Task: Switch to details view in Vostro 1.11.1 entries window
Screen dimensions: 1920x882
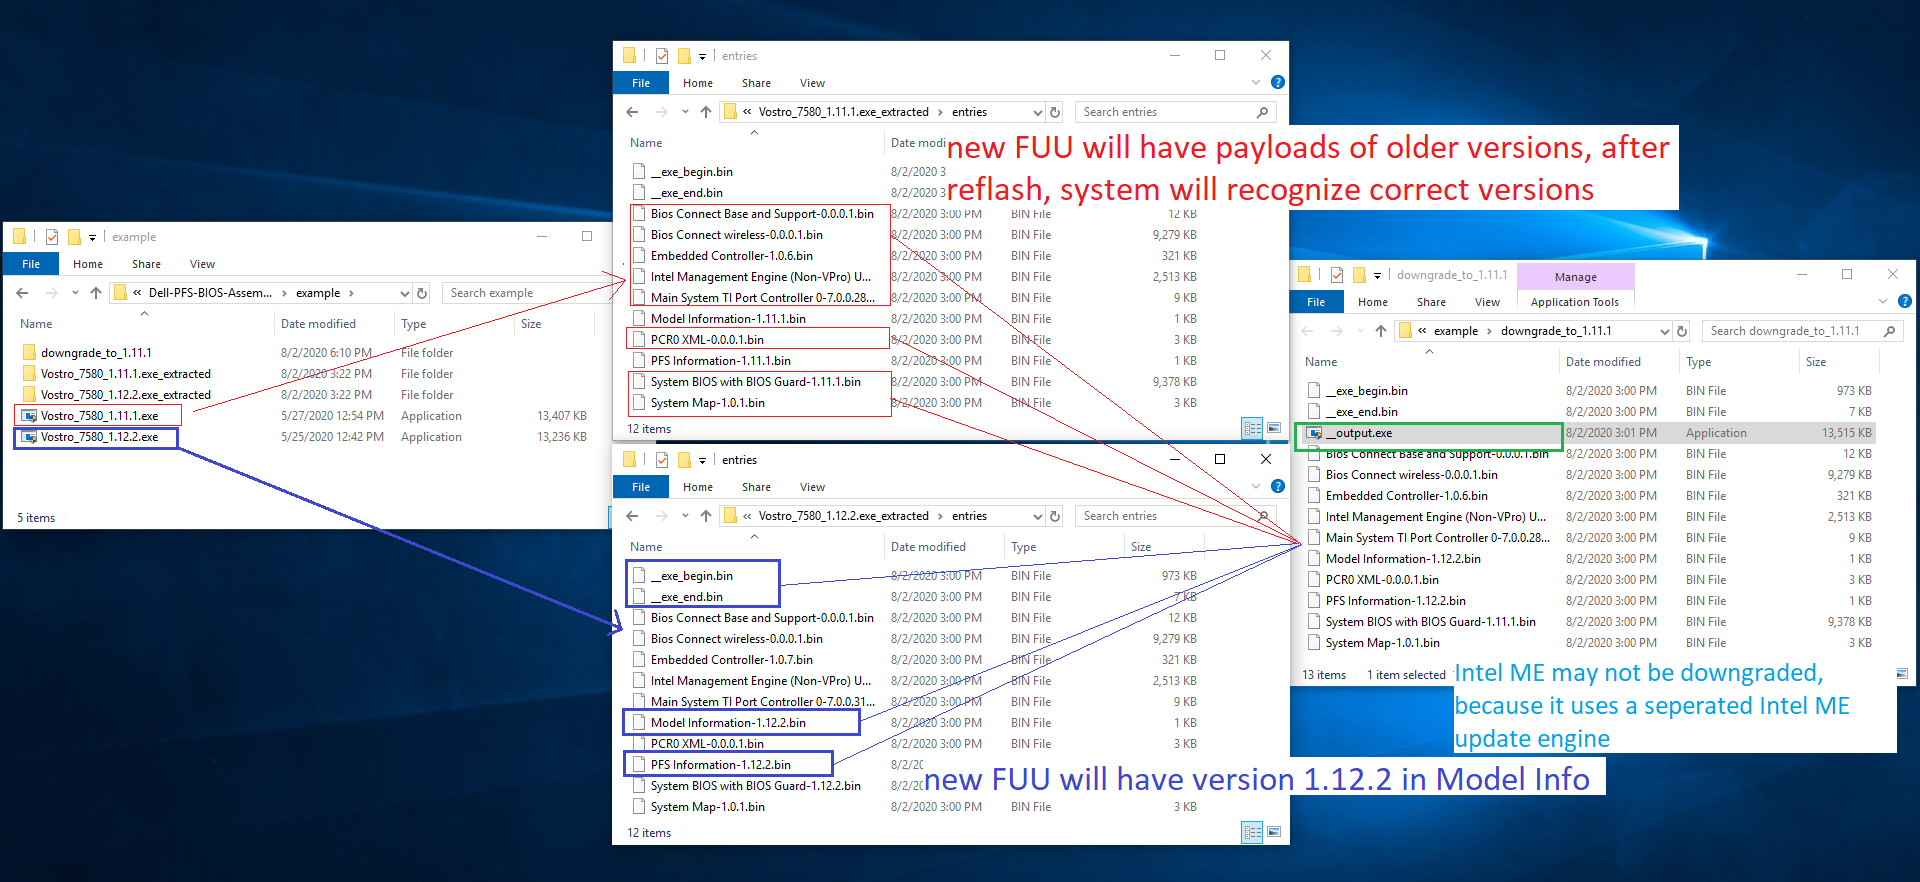Action: coord(1252,428)
